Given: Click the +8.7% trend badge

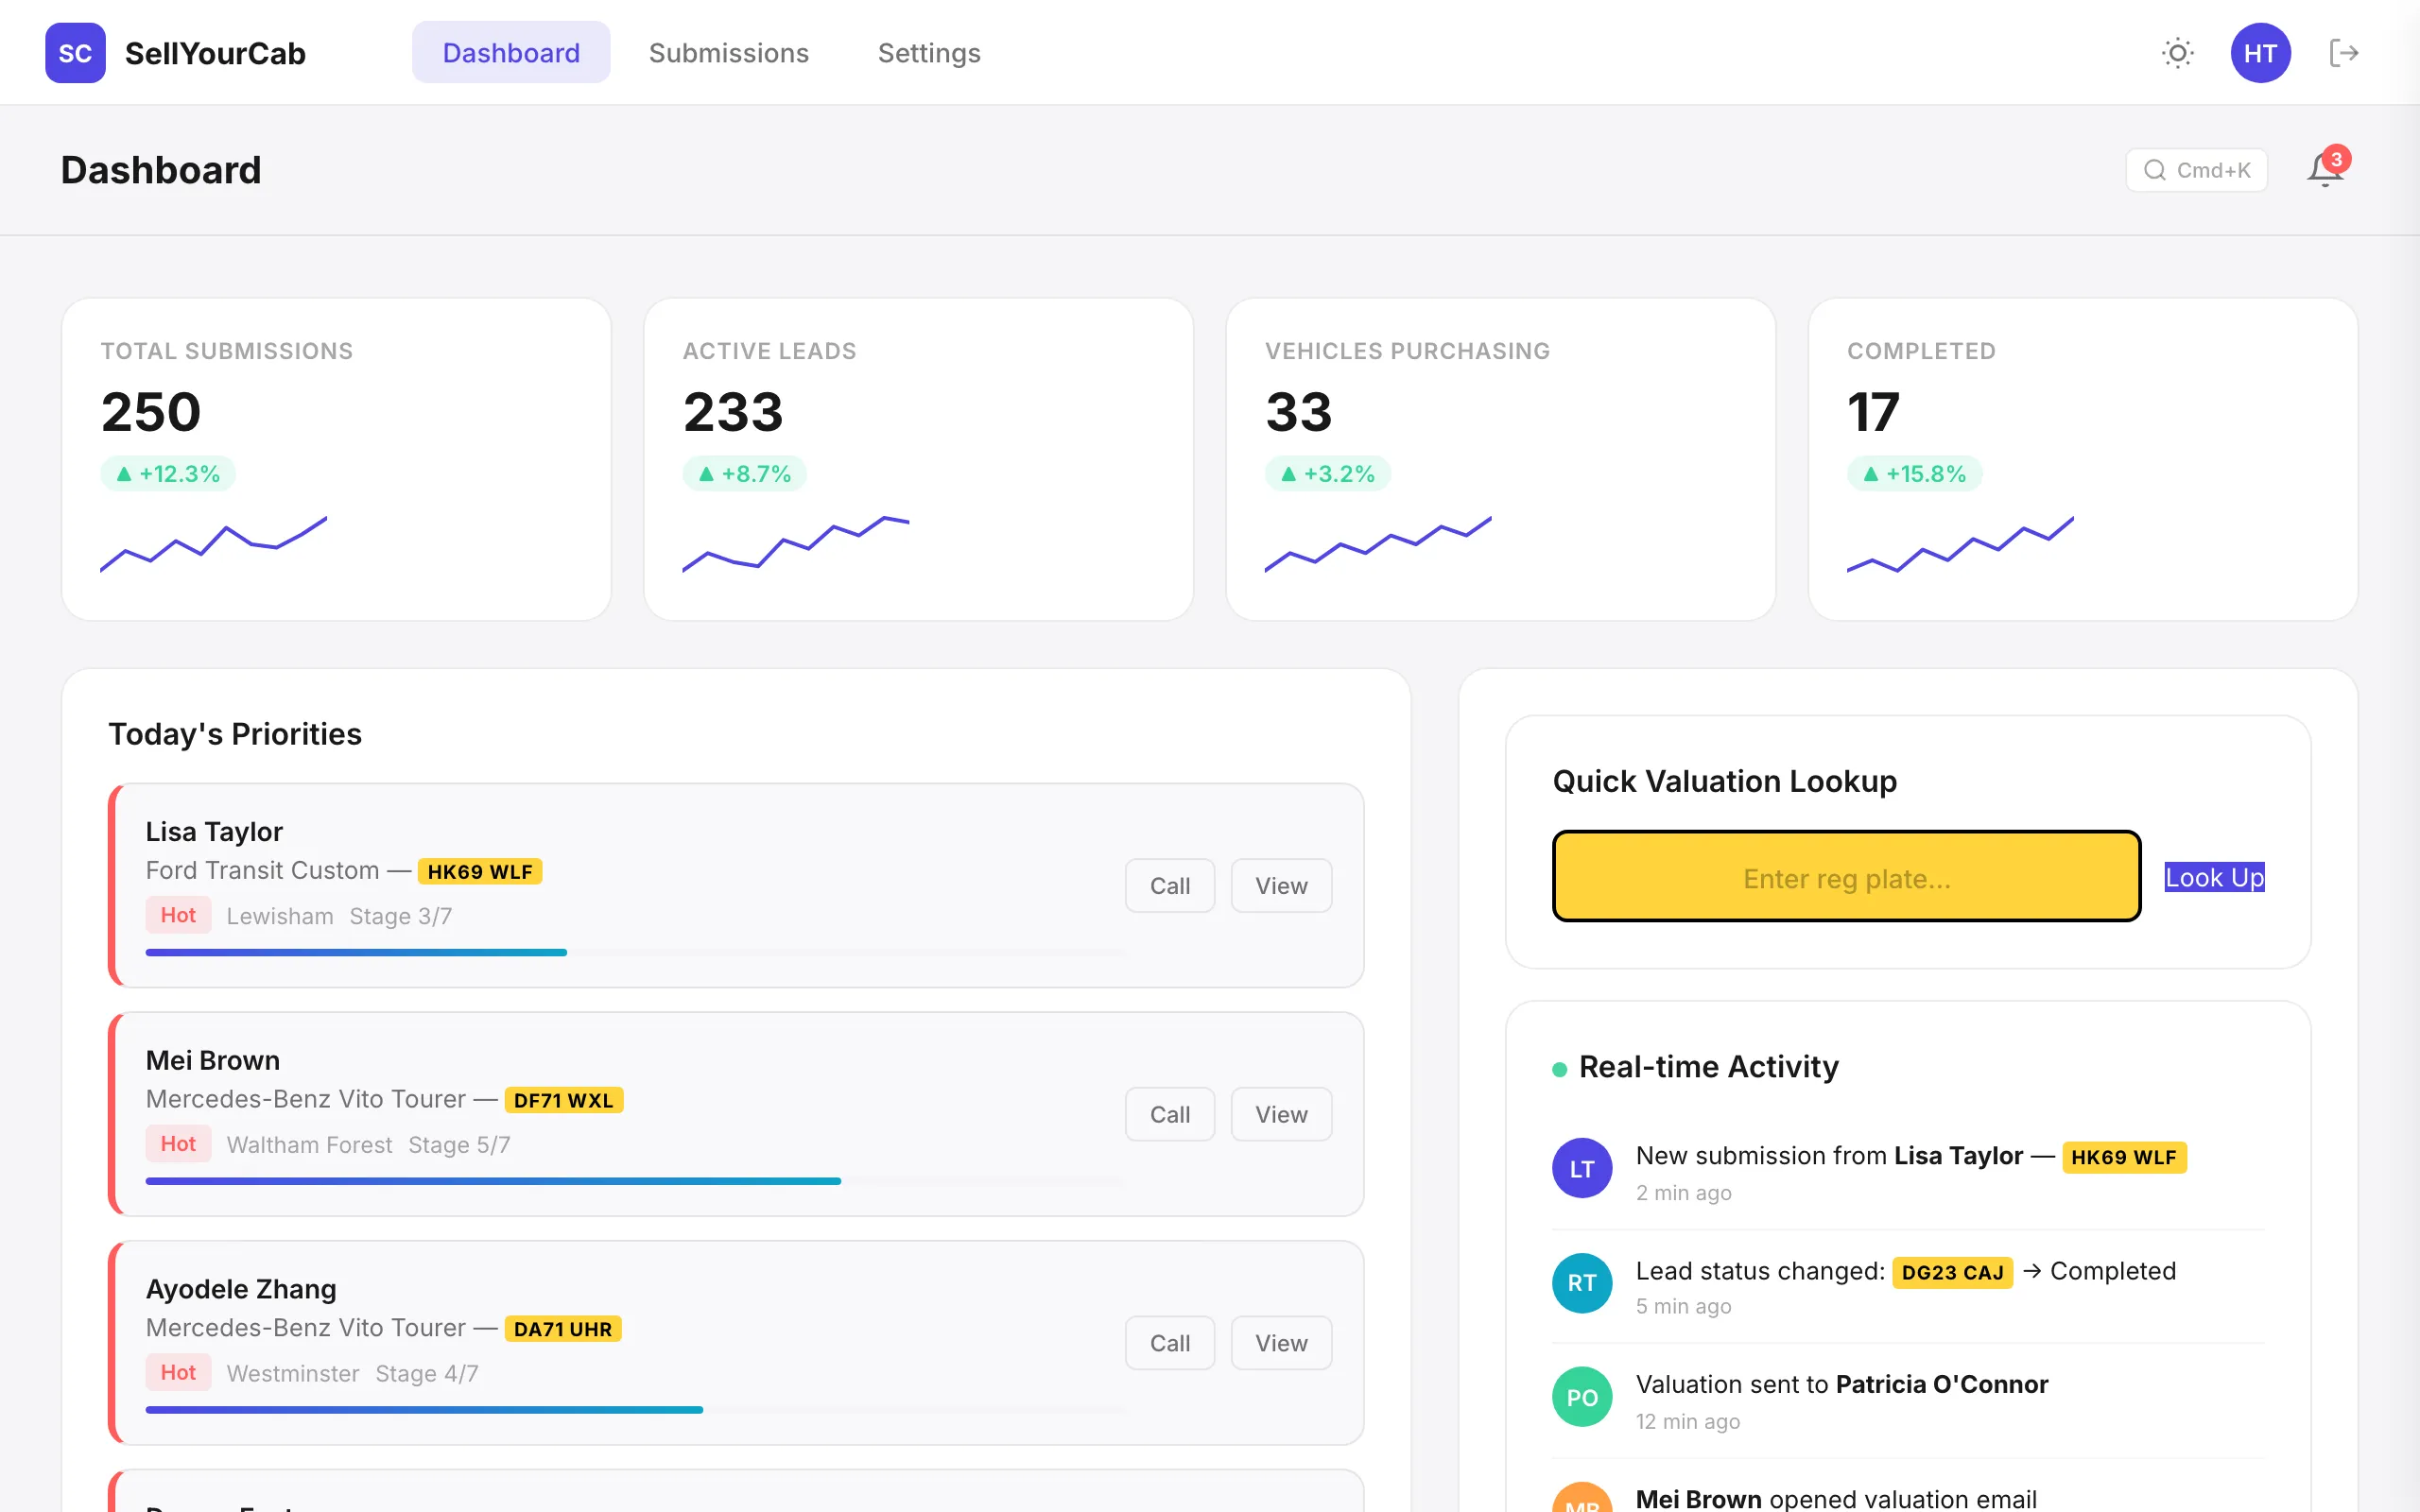Looking at the screenshot, I should (745, 473).
